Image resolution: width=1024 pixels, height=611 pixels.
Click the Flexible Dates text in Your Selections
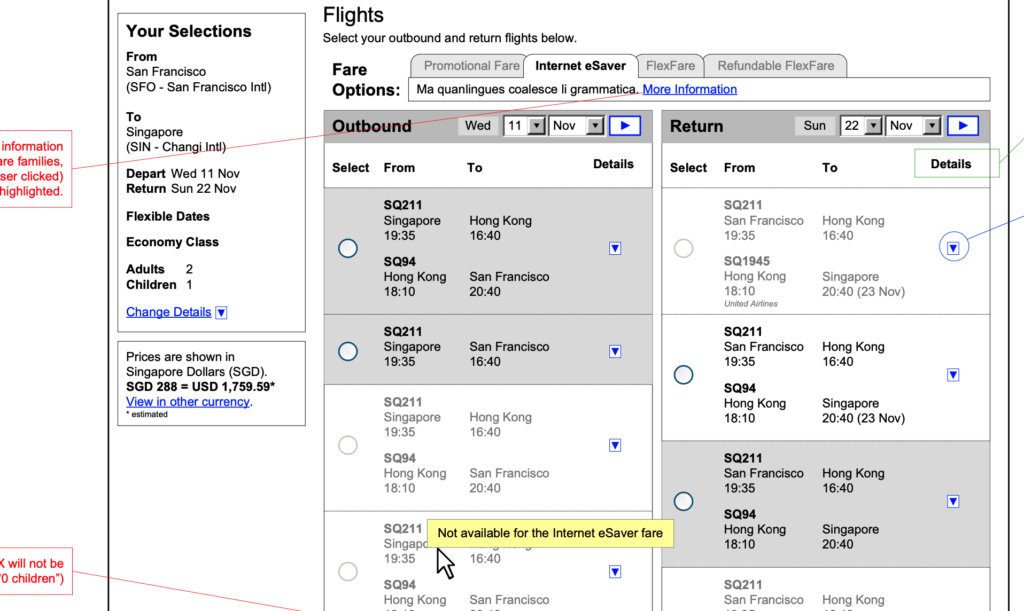(168, 216)
